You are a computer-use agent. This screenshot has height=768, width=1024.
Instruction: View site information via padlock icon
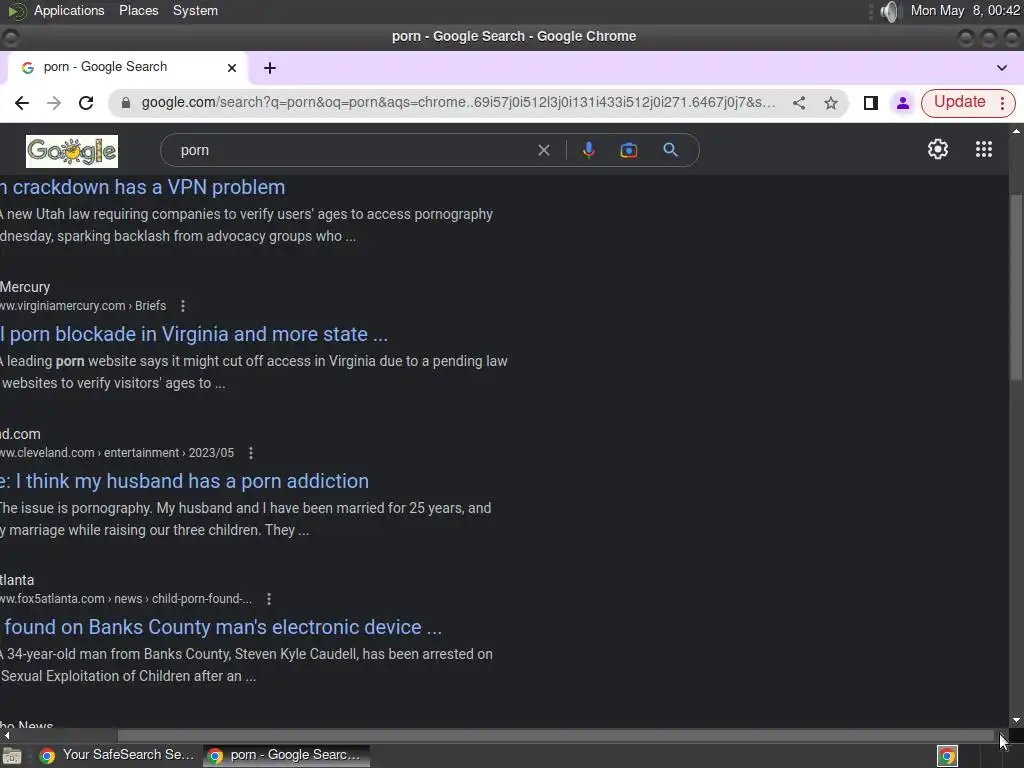pyautogui.click(x=126, y=103)
